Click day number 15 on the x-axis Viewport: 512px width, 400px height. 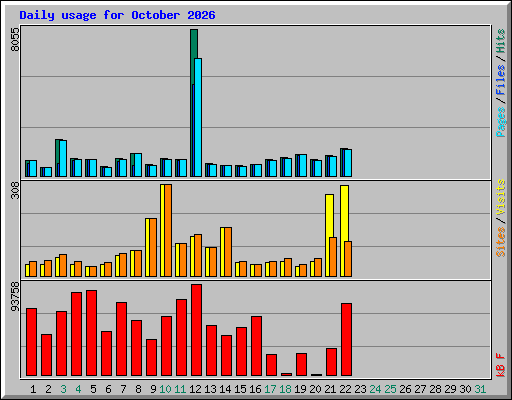tap(240, 389)
